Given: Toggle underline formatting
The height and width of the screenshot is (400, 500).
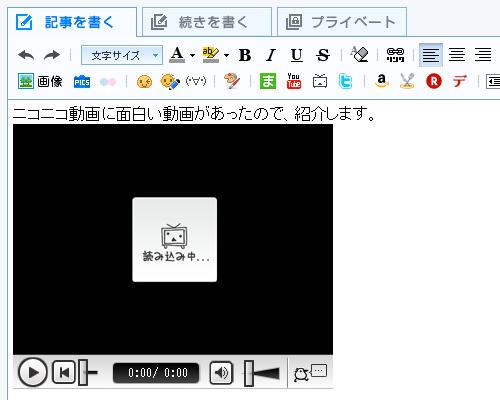Looking at the screenshot, I should coord(297,55).
